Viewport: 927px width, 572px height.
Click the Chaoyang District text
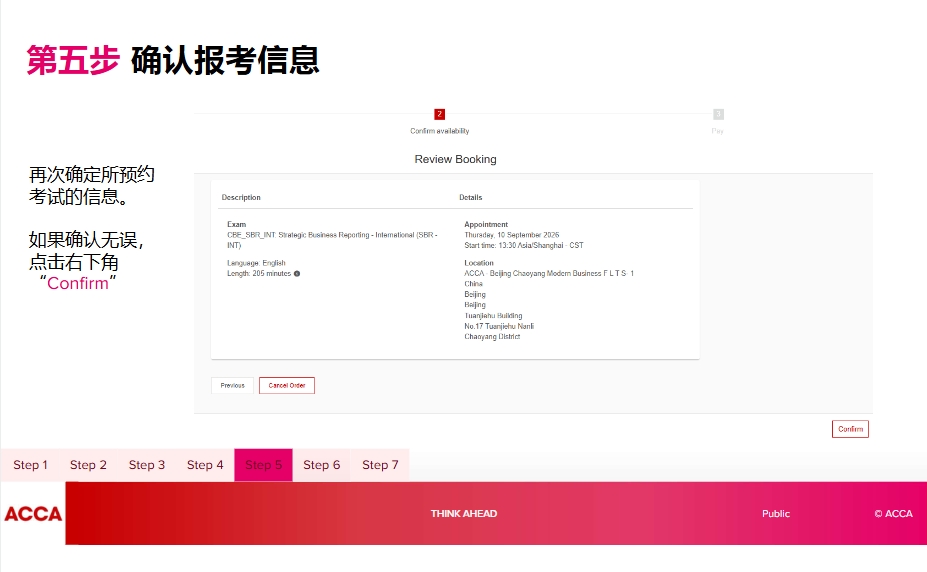click(x=492, y=337)
